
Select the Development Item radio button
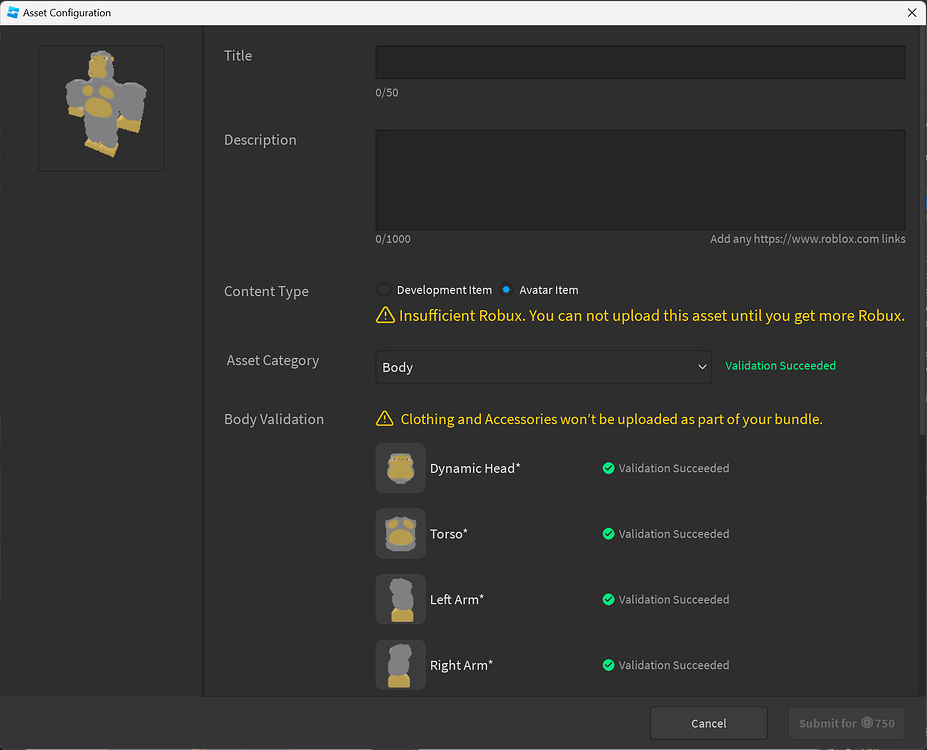click(383, 289)
